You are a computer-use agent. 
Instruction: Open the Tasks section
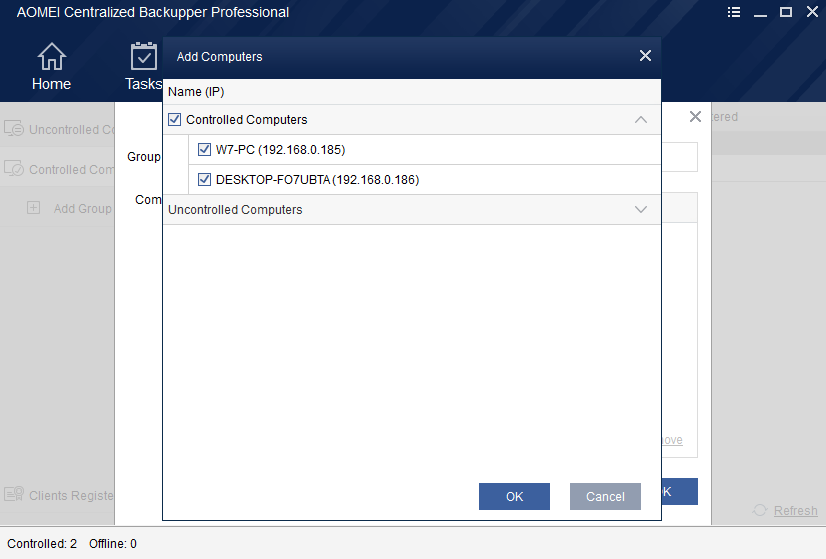(143, 66)
